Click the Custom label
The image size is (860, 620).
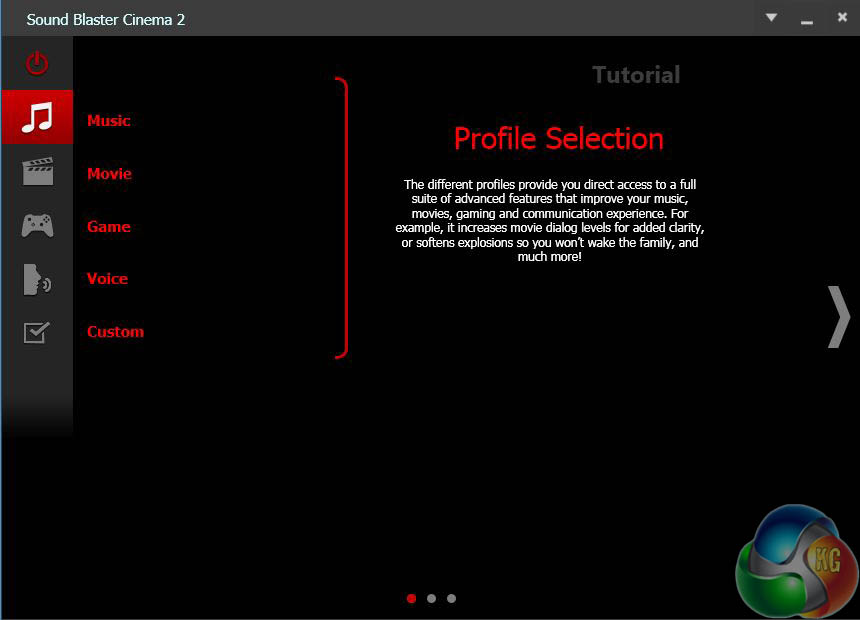tap(115, 332)
